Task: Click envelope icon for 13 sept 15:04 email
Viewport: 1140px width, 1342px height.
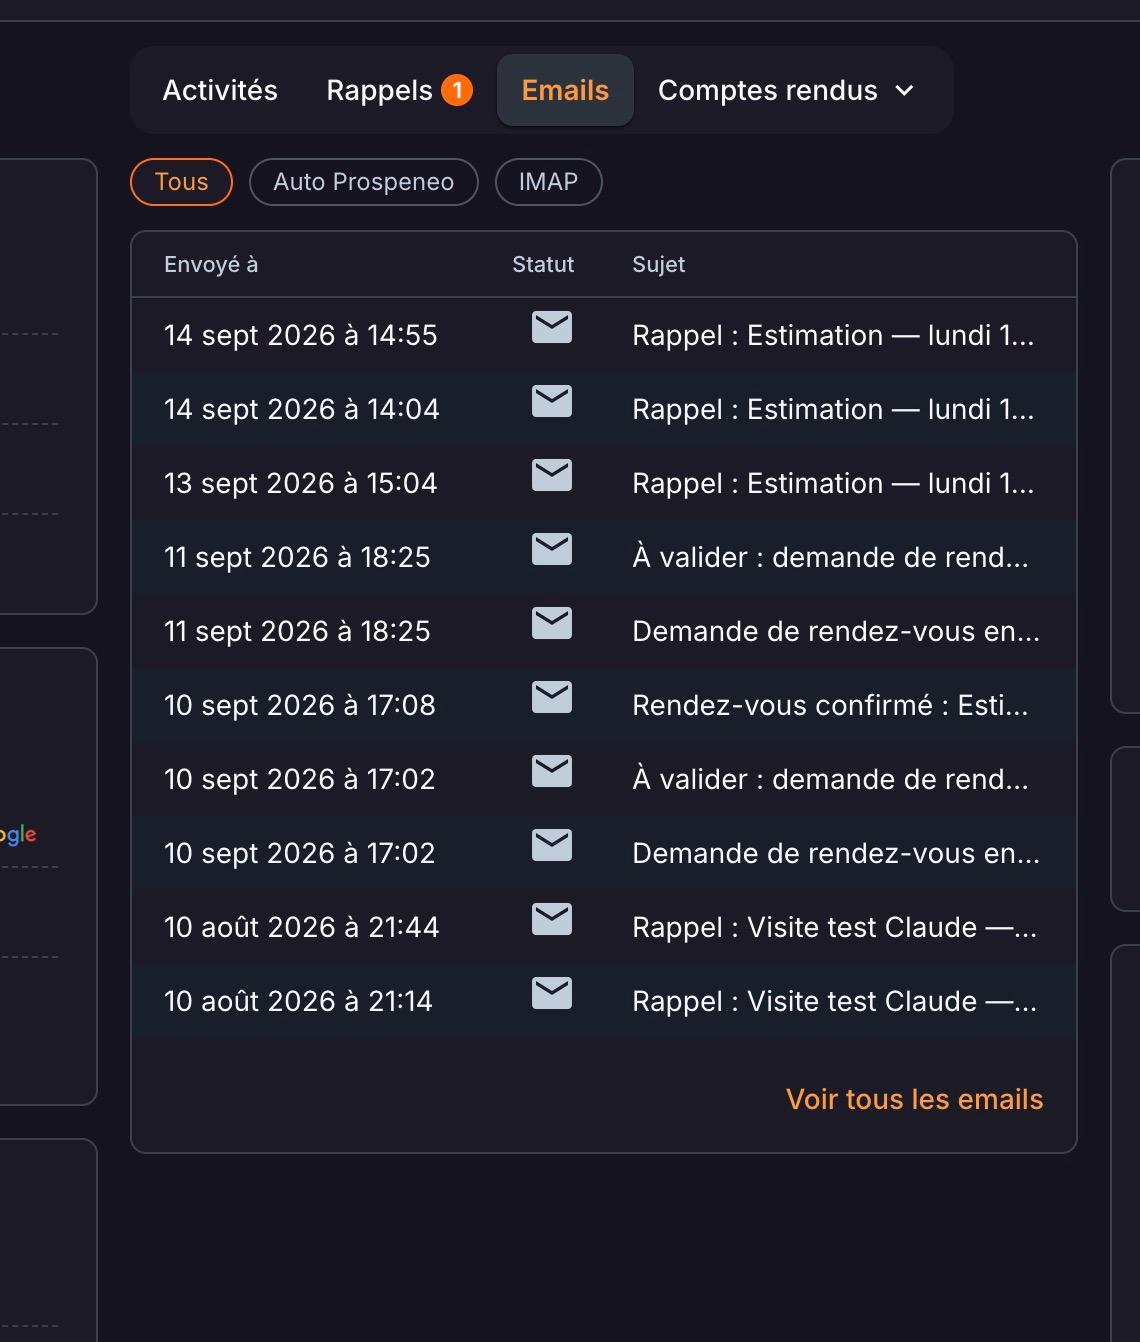Action: [552, 475]
